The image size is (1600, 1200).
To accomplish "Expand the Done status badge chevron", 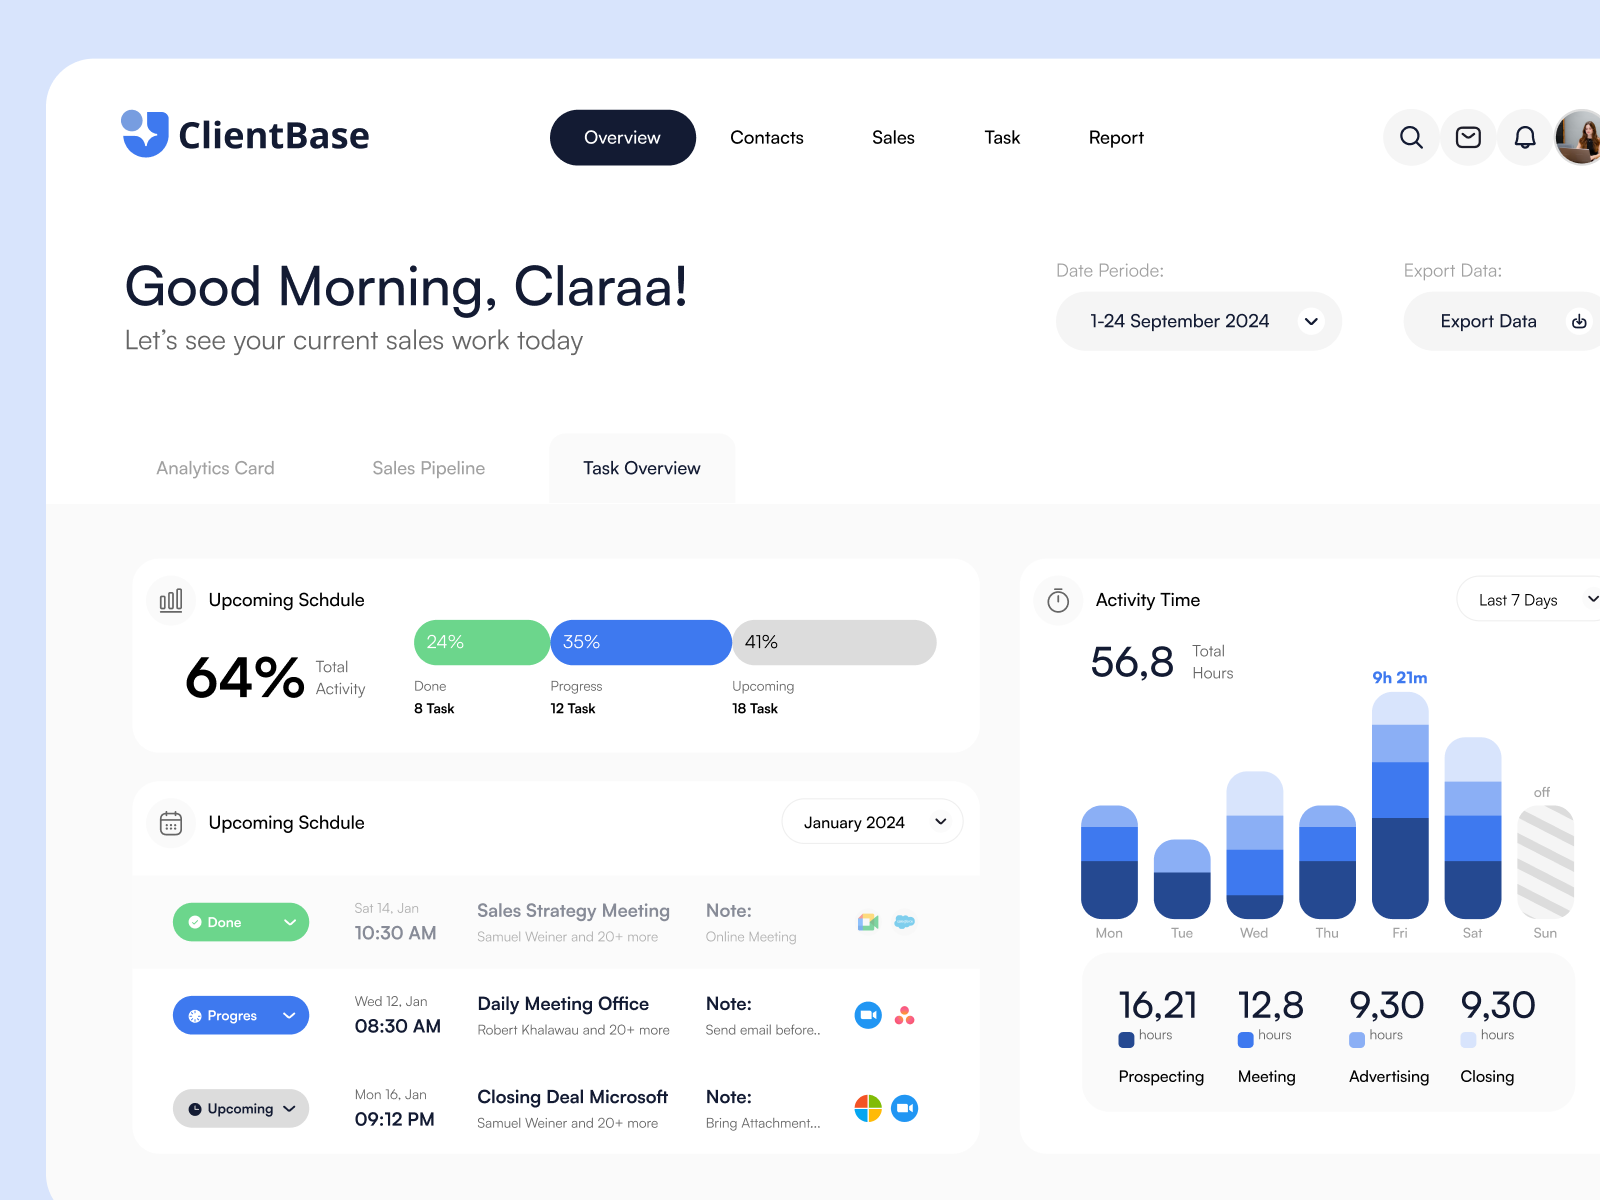I will (x=290, y=922).
